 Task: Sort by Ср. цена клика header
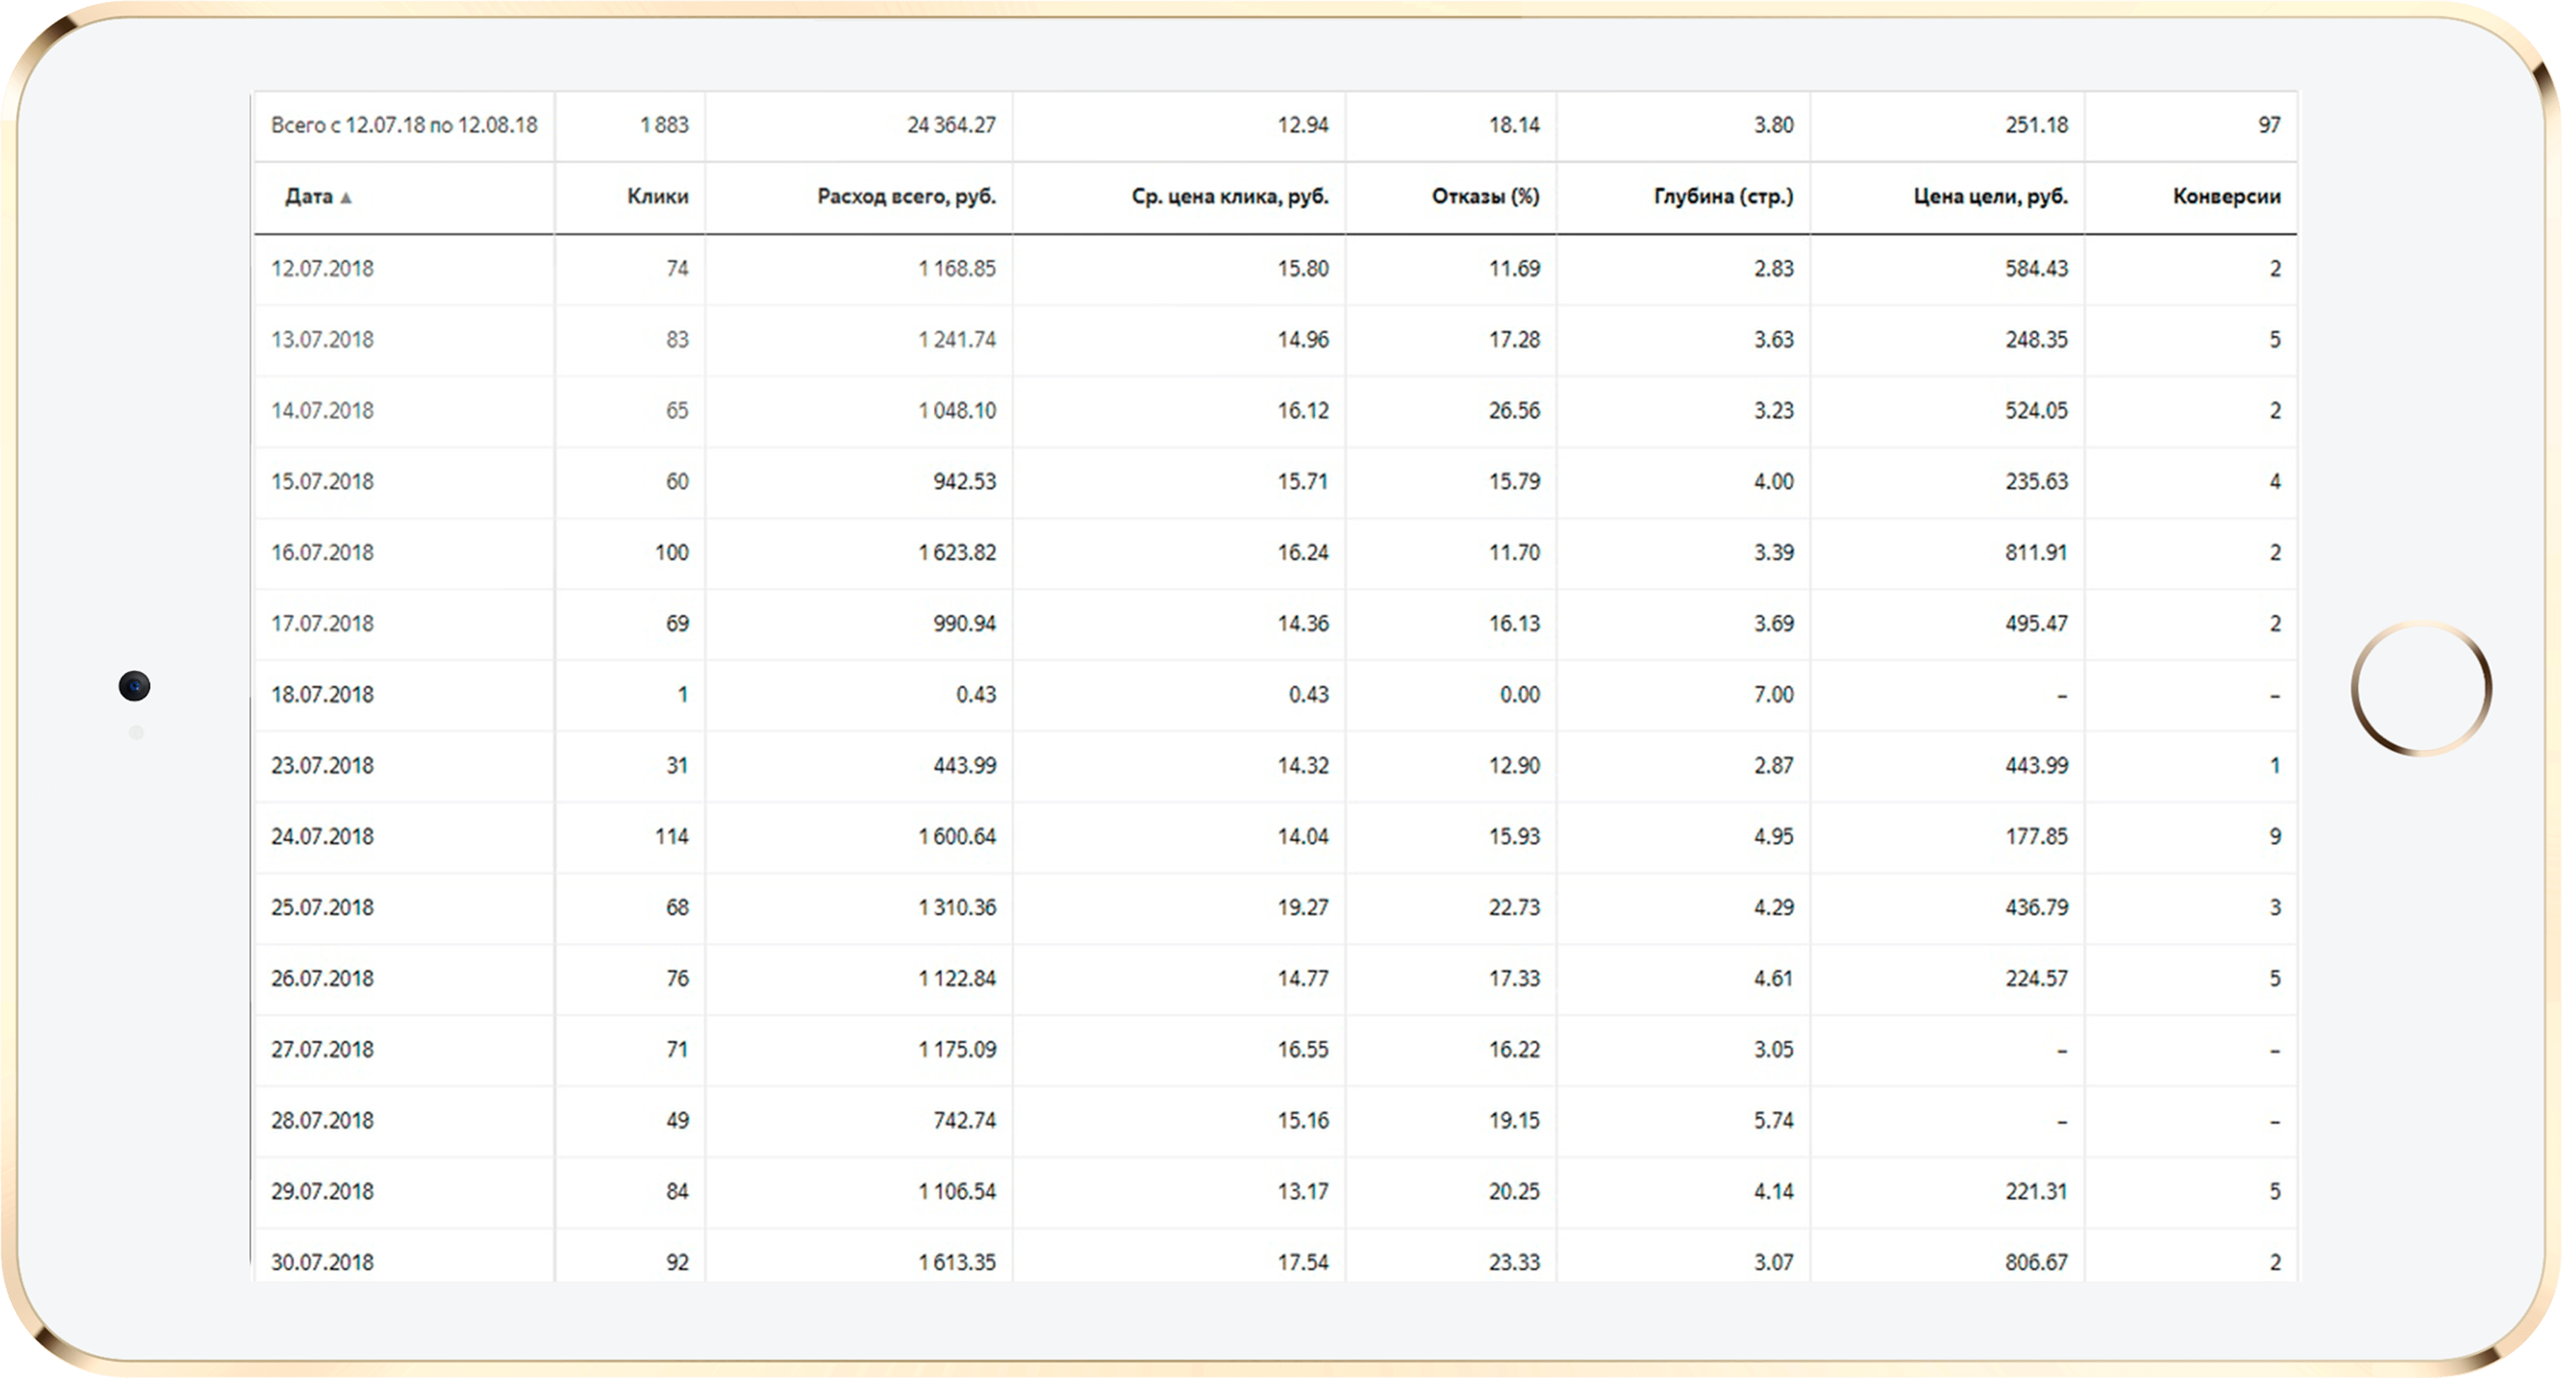[x=1229, y=197]
